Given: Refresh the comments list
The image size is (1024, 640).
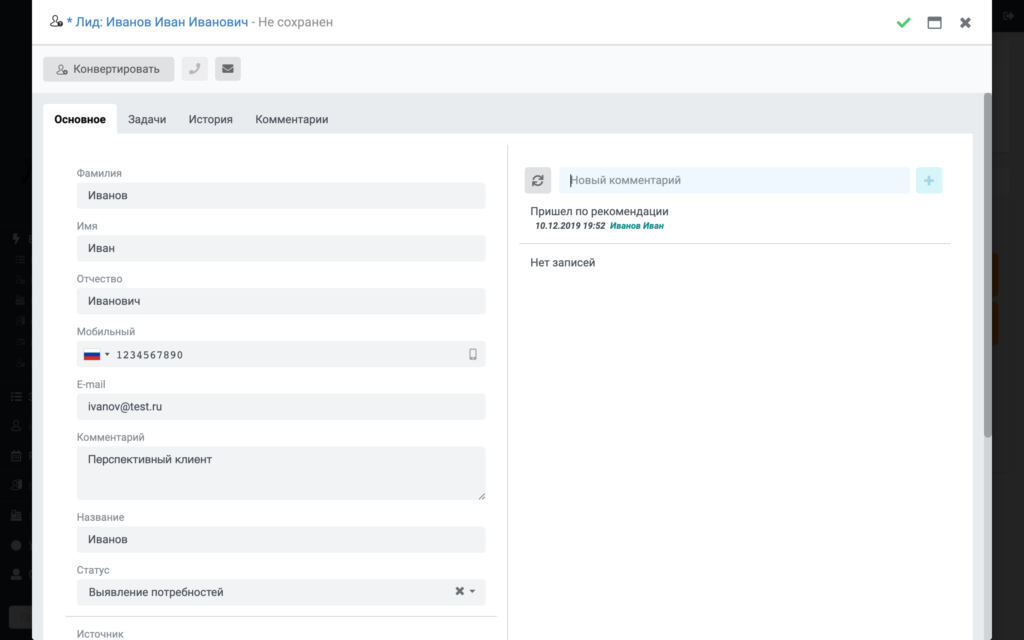Looking at the screenshot, I should pyautogui.click(x=537, y=180).
